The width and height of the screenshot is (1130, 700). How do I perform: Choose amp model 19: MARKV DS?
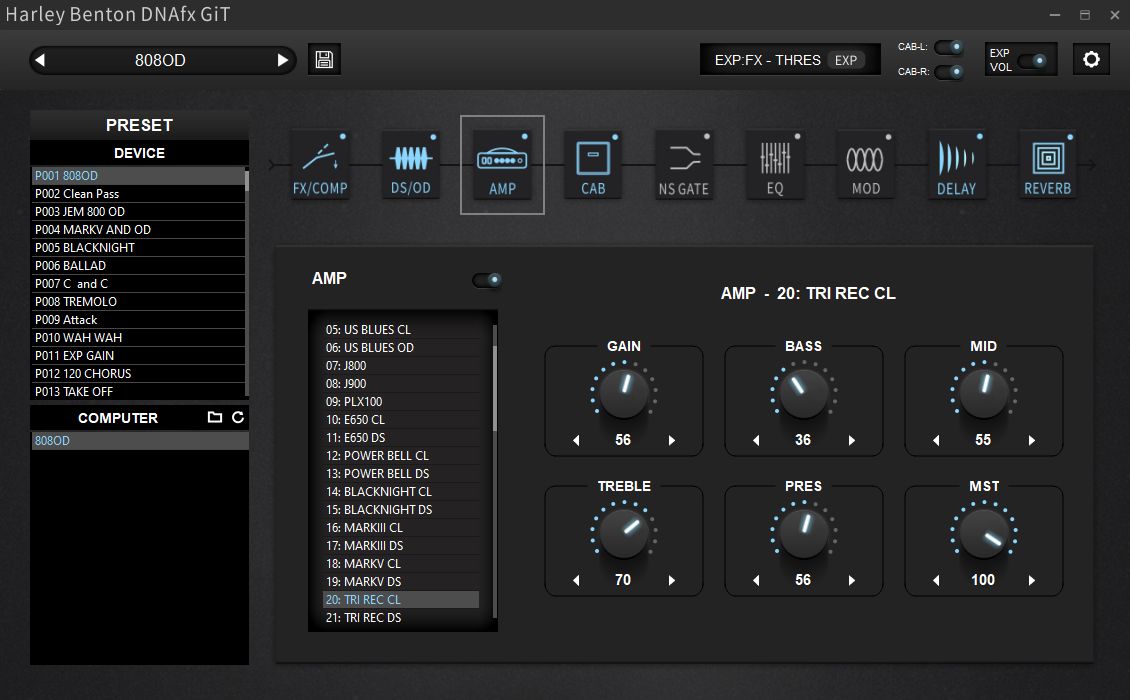pos(401,582)
